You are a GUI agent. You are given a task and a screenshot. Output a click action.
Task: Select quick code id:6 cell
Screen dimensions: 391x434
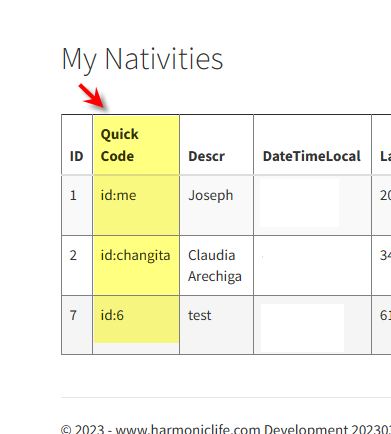point(136,325)
